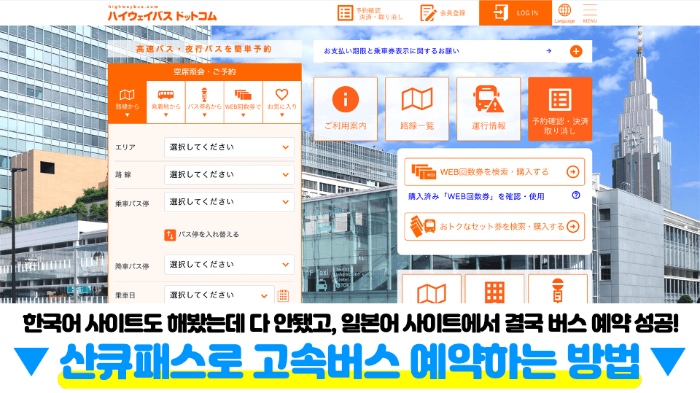The image size is (700, 393).
Task: Open the 乗車バス停 dropdown
Action: [229, 202]
